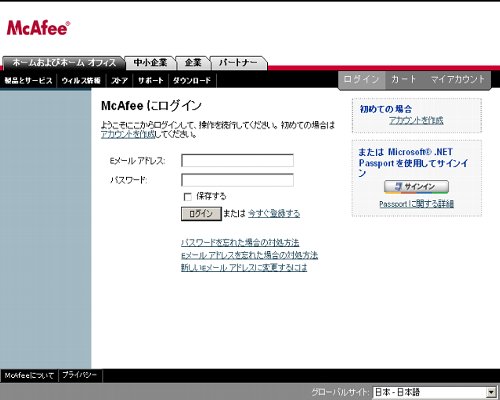The height and width of the screenshot is (400, 500).
Task: Select the 企業 tab
Action: pos(193,63)
